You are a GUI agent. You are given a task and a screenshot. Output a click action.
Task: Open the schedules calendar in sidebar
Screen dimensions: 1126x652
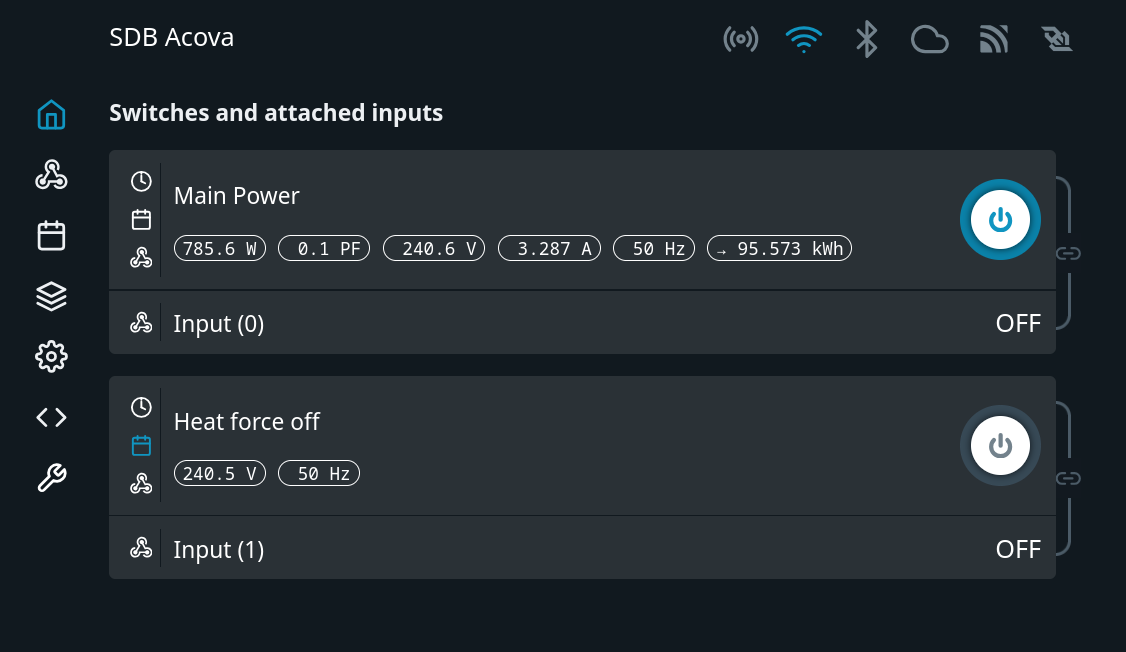click(x=51, y=235)
